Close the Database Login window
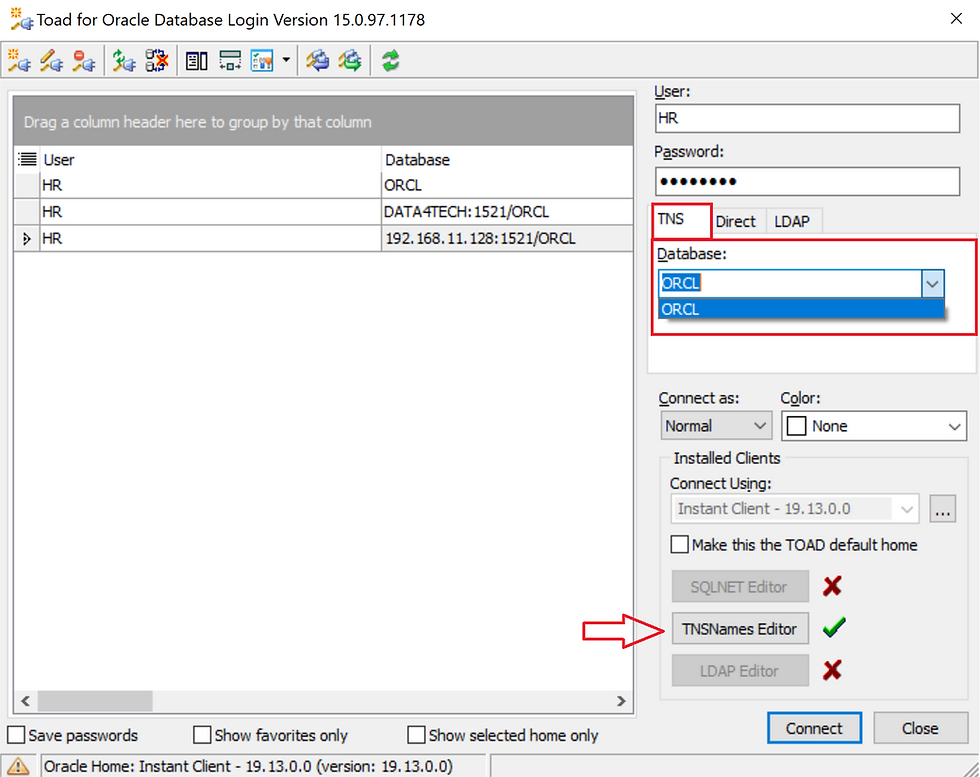This screenshot has height=777, width=980. (x=956, y=19)
